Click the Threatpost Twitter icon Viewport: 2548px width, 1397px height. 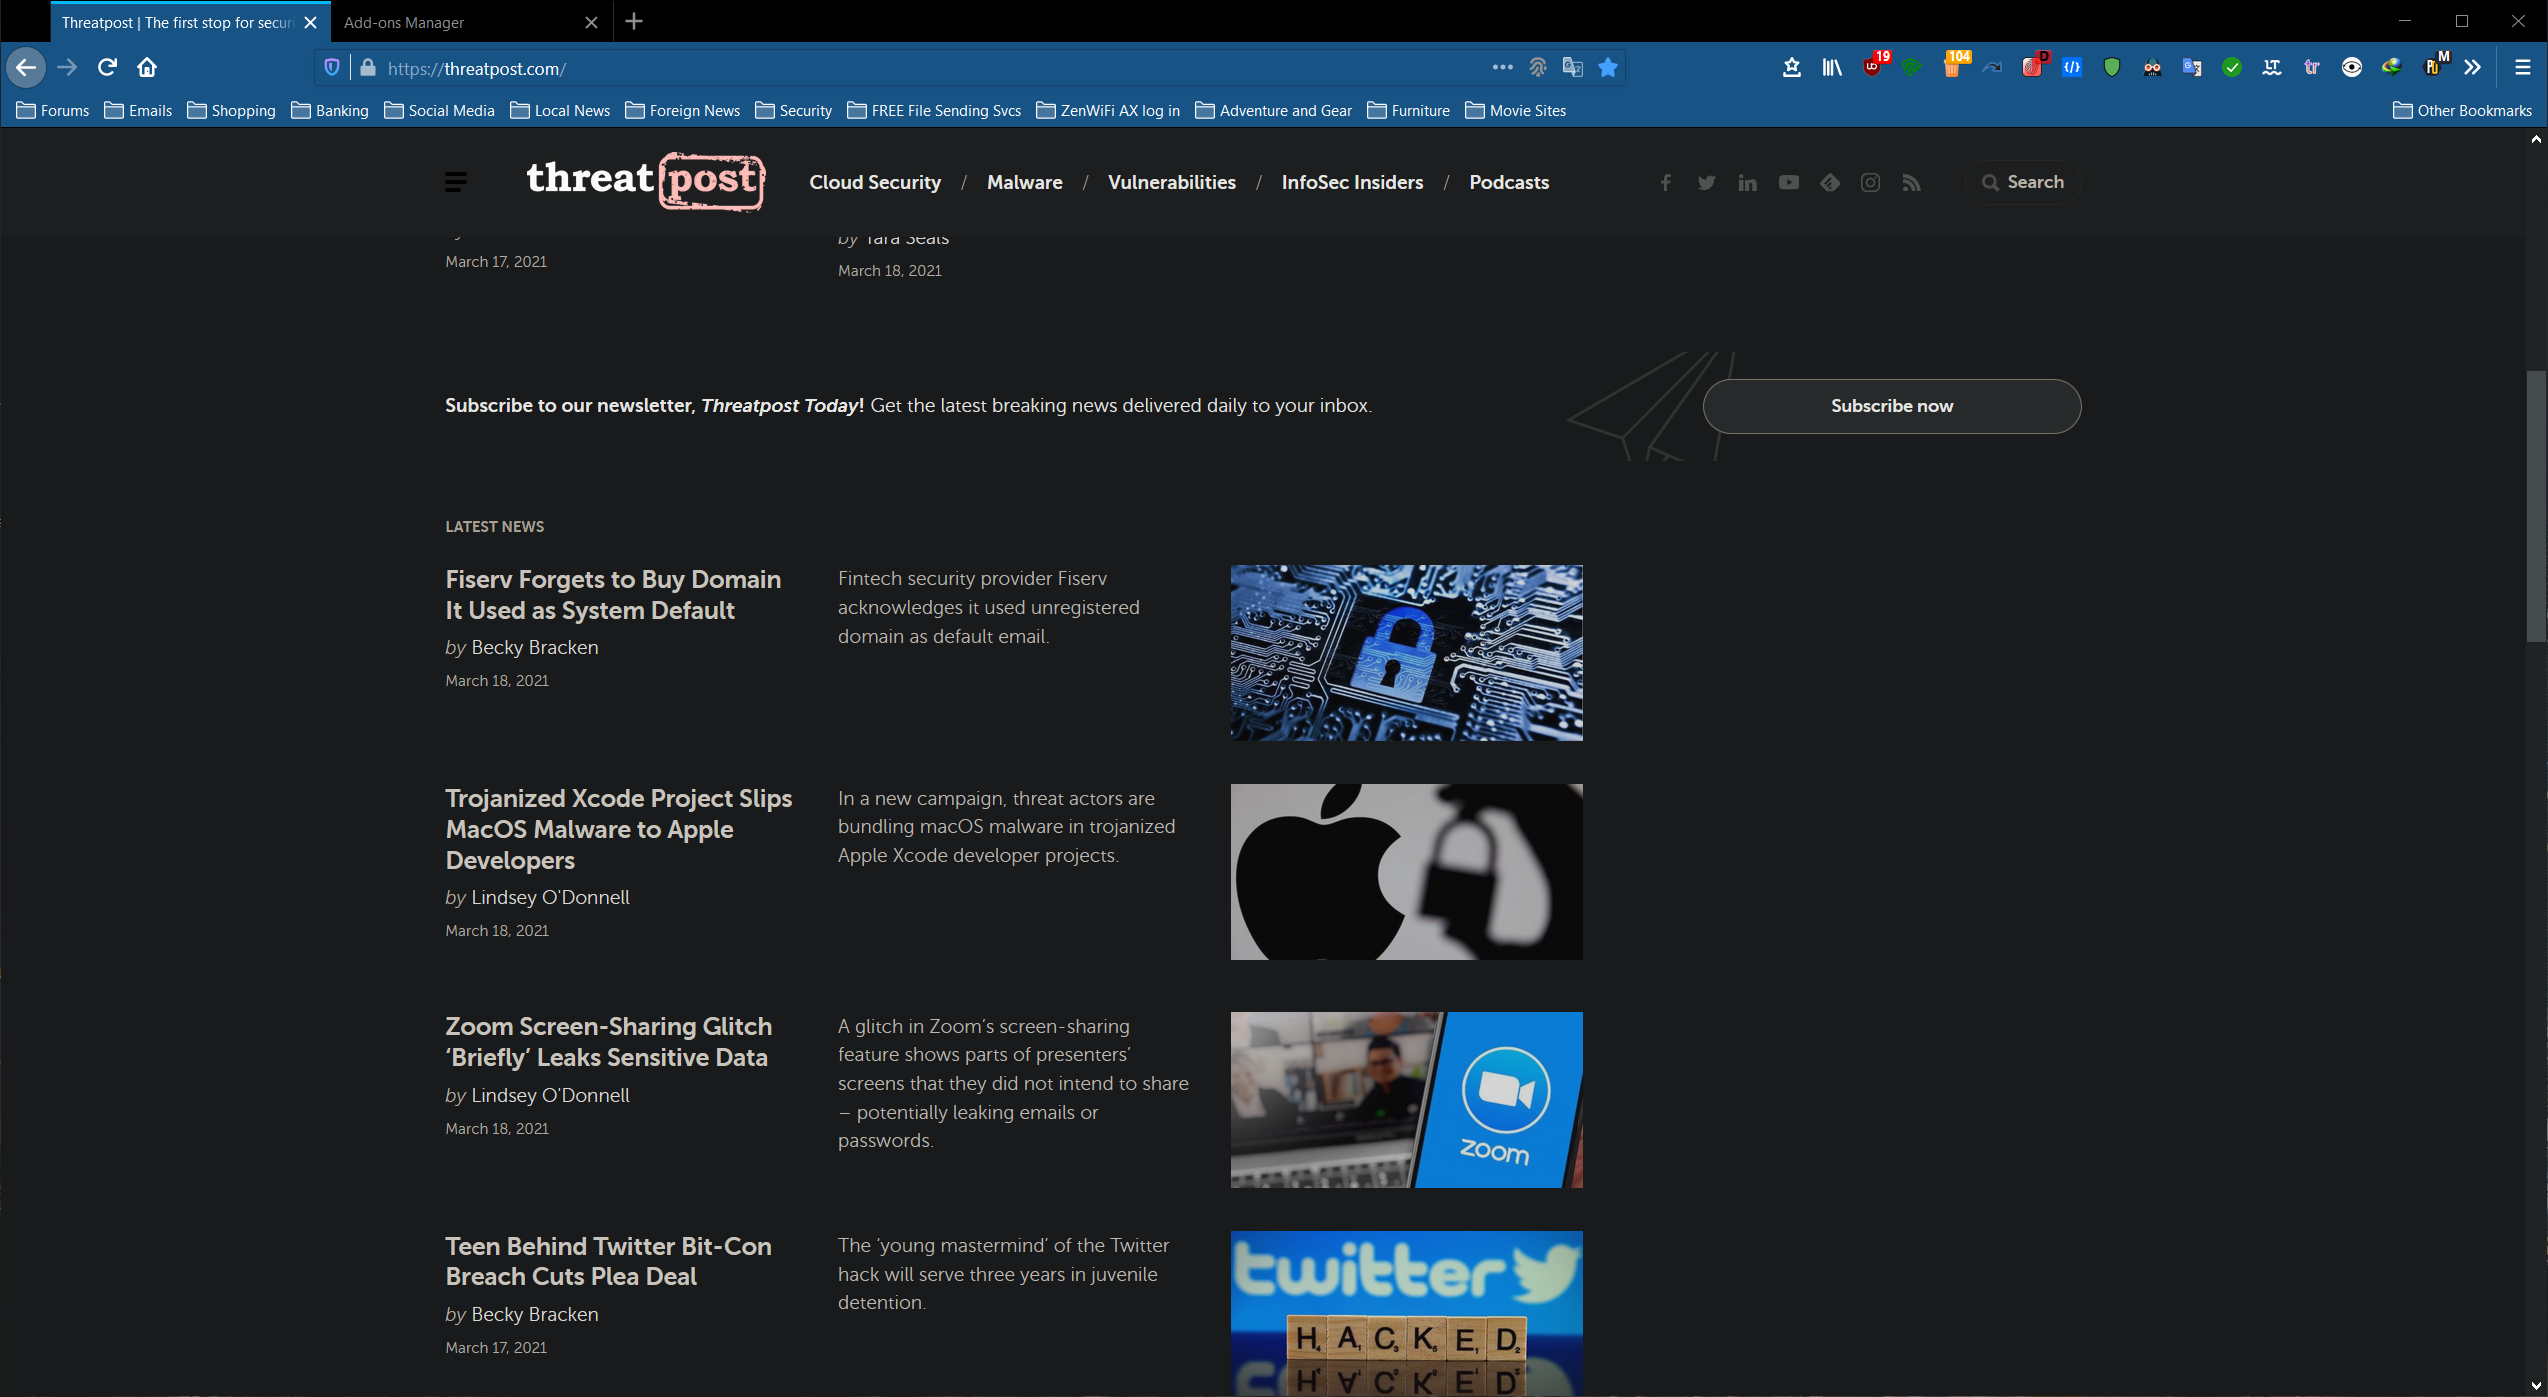tap(1706, 183)
